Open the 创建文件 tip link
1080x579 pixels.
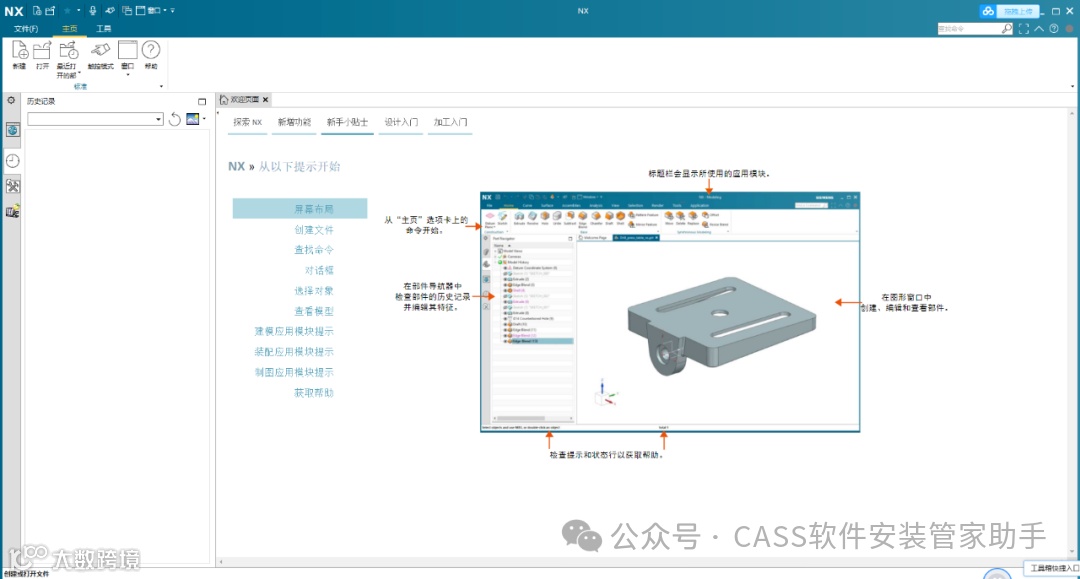(x=314, y=229)
